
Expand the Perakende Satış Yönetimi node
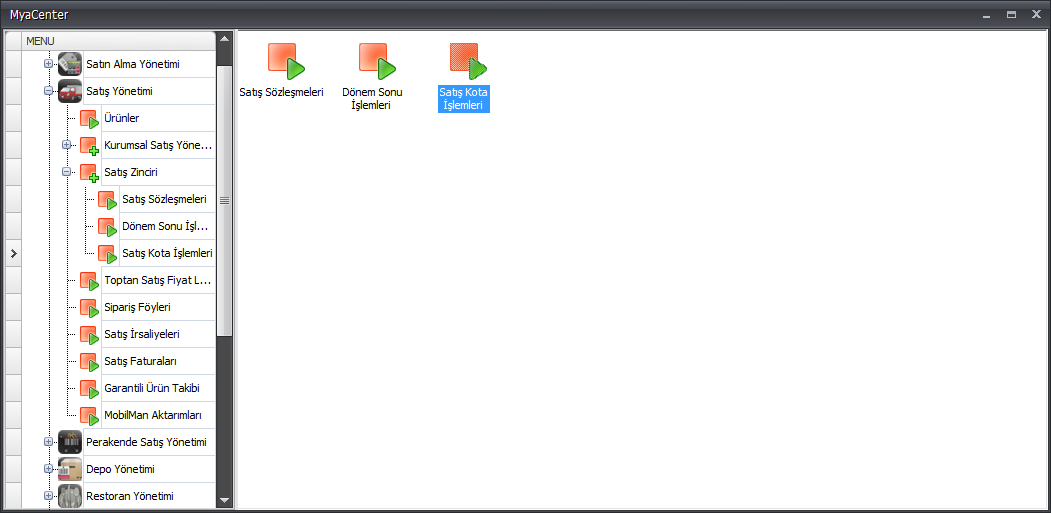coord(48,442)
